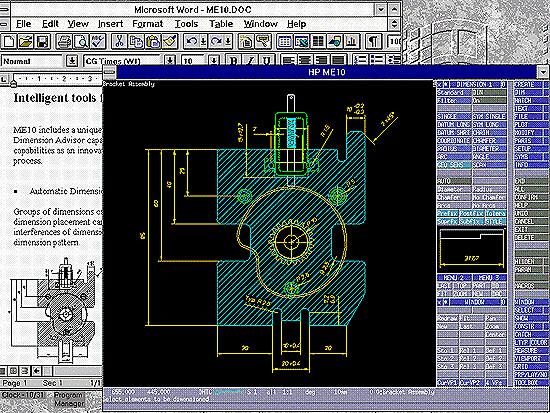Toggle Align Left paragraph button
The image size is (550, 413).
tap(288, 60)
